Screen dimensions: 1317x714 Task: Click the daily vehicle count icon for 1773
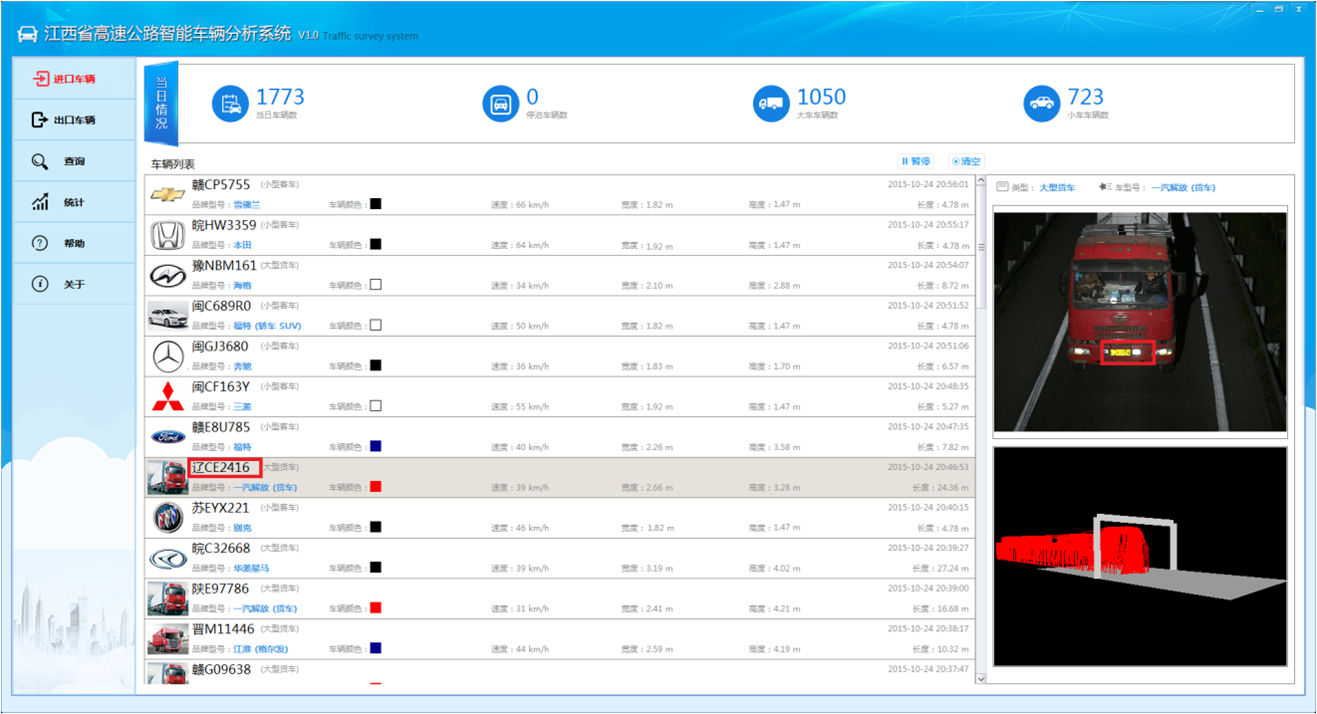(x=231, y=103)
